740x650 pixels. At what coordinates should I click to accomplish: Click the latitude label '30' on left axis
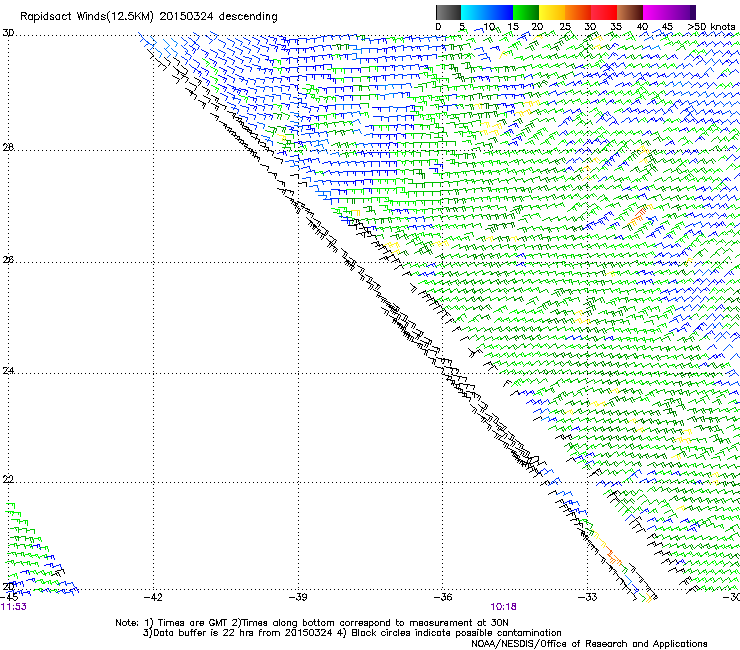click(8, 33)
